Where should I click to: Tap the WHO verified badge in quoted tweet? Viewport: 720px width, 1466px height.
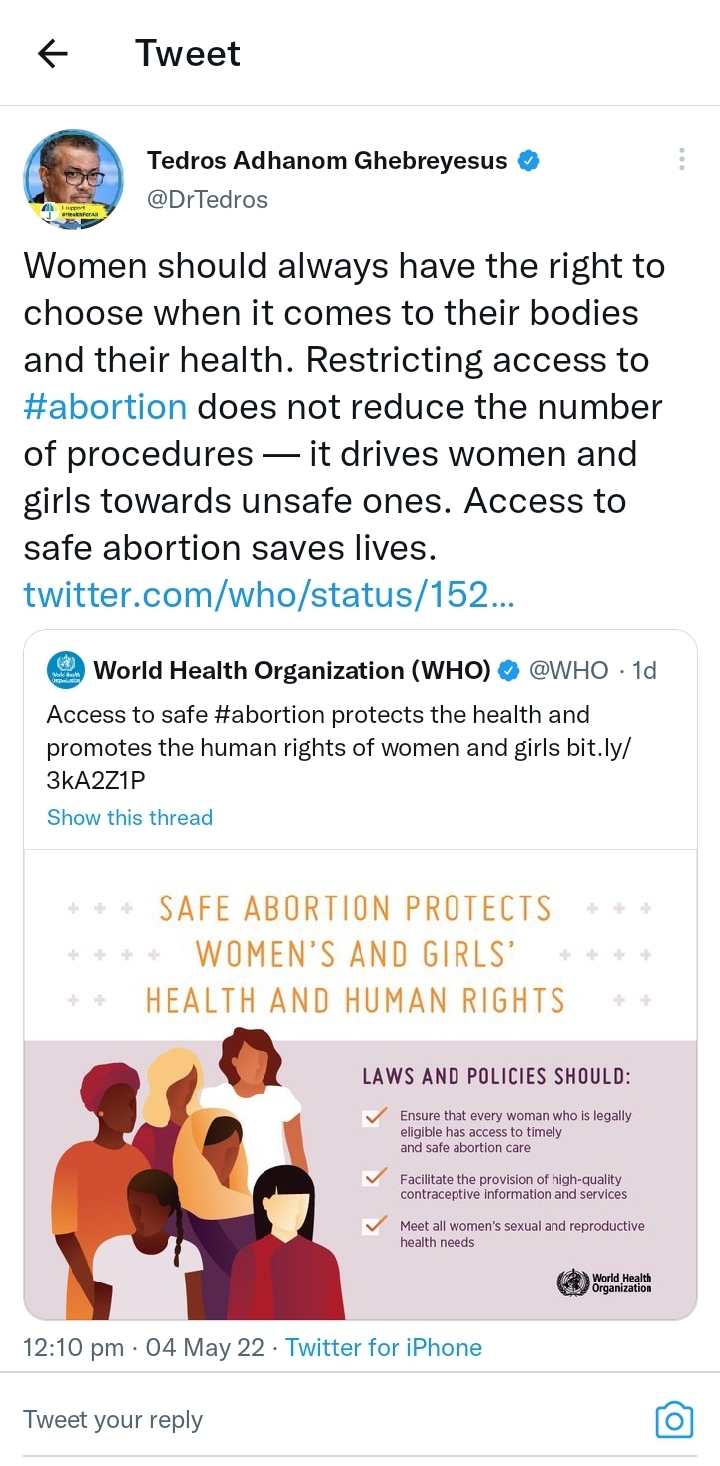coord(509,670)
